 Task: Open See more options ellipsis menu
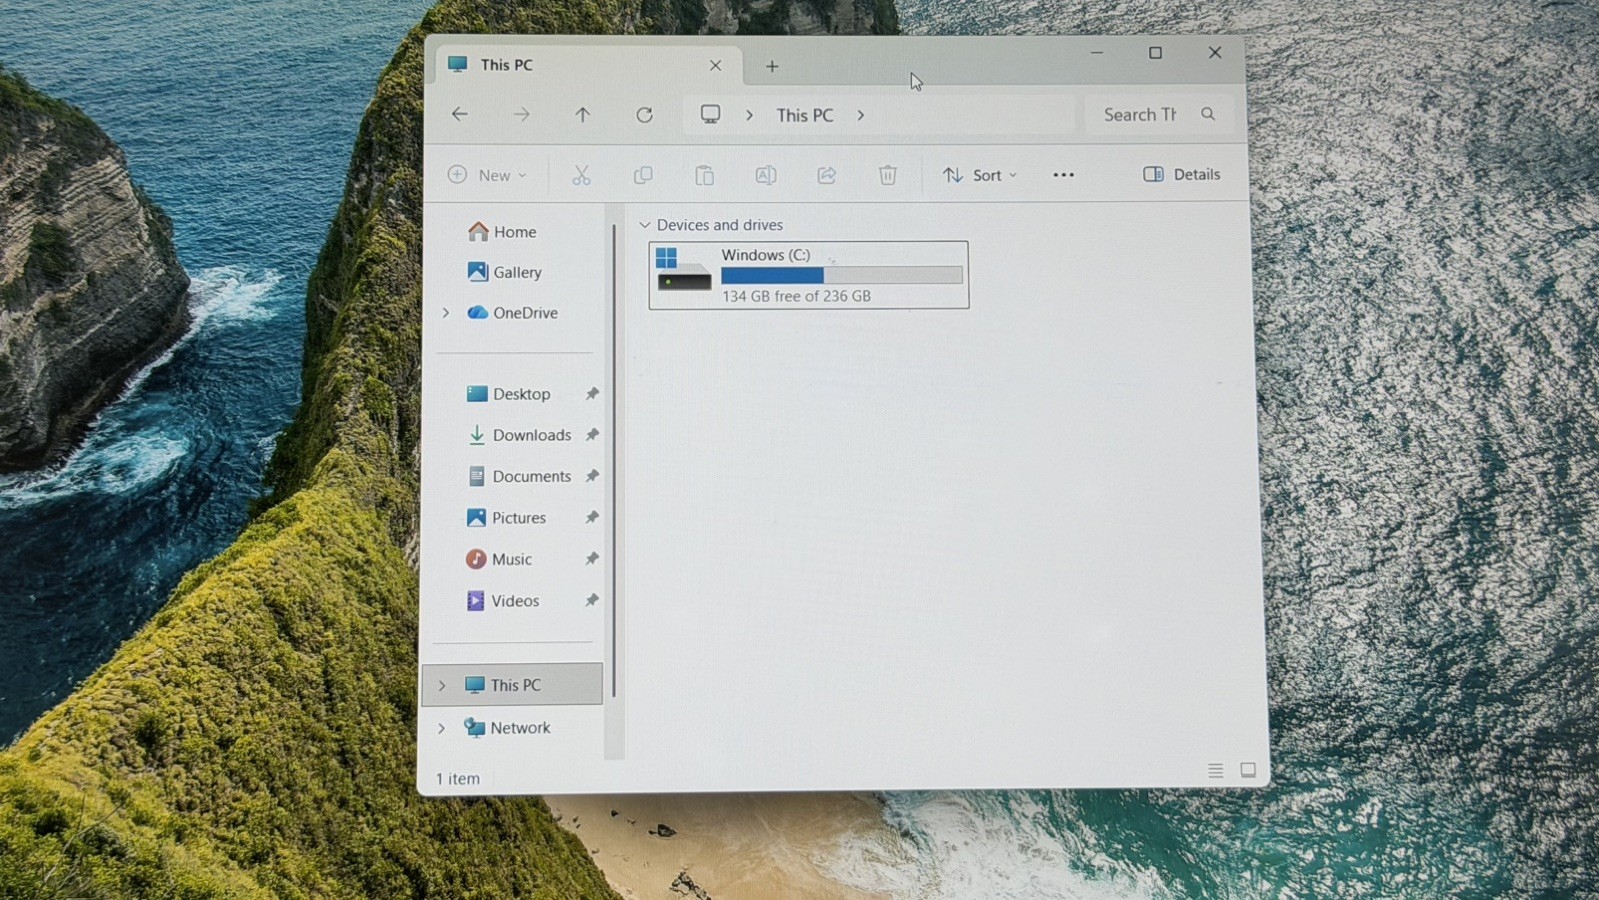point(1063,175)
